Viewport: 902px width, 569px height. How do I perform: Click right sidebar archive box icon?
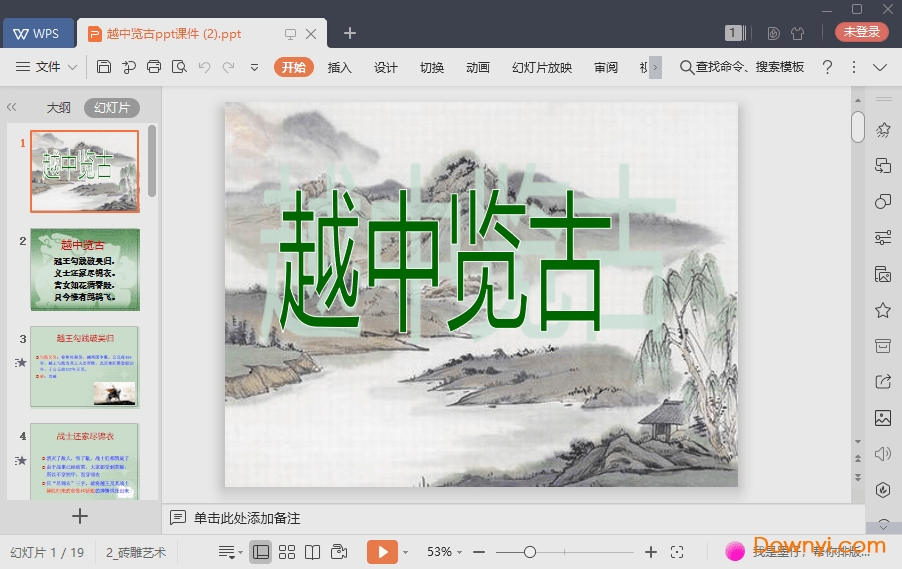point(883,346)
